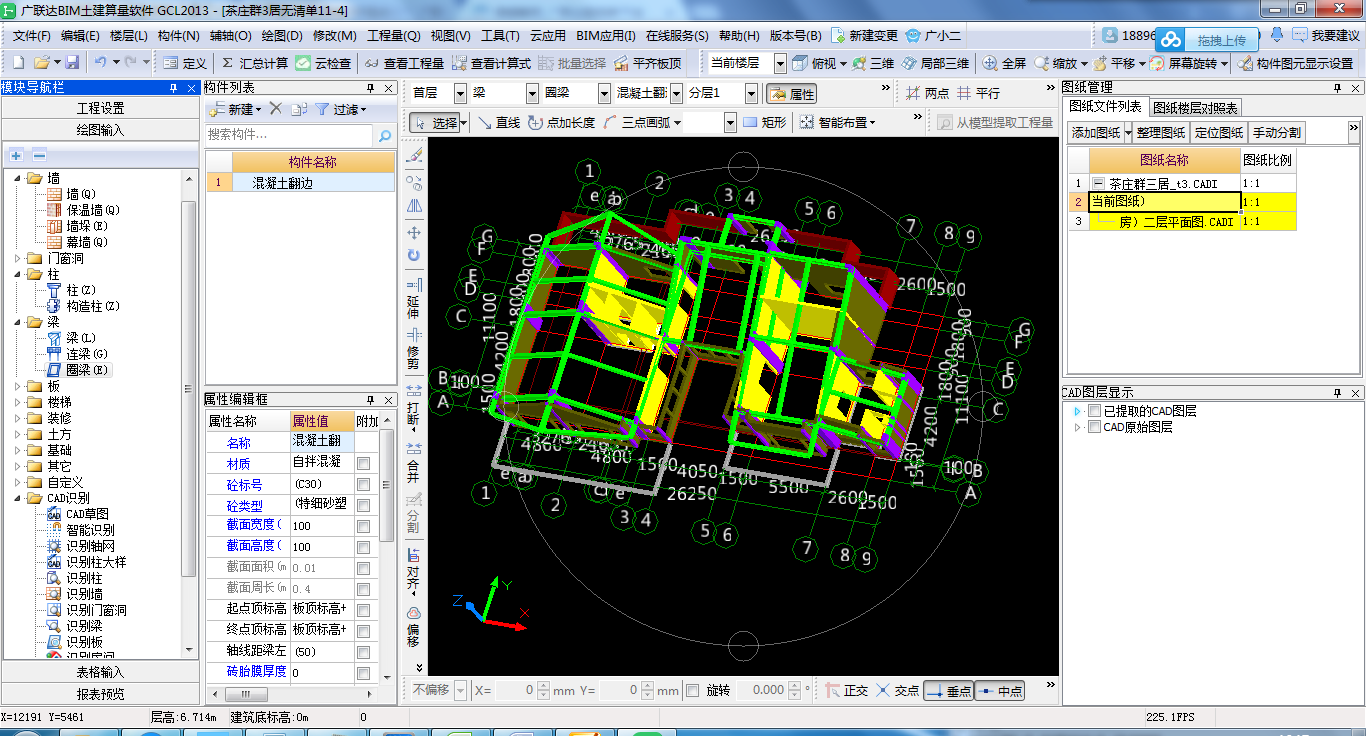Choose the 矩形 rectangle drawing tool
Screen dimensions: 1366x736
[765, 123]
